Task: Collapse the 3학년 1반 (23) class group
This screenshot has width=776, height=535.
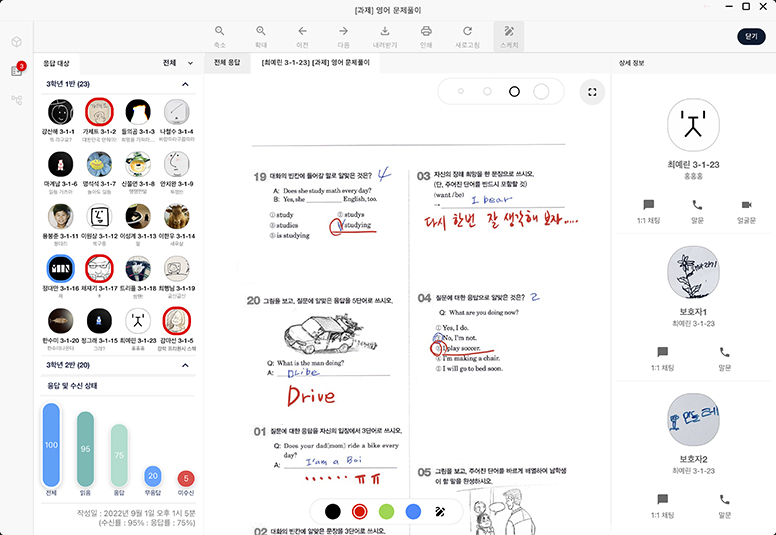Action: click(185, 85)
